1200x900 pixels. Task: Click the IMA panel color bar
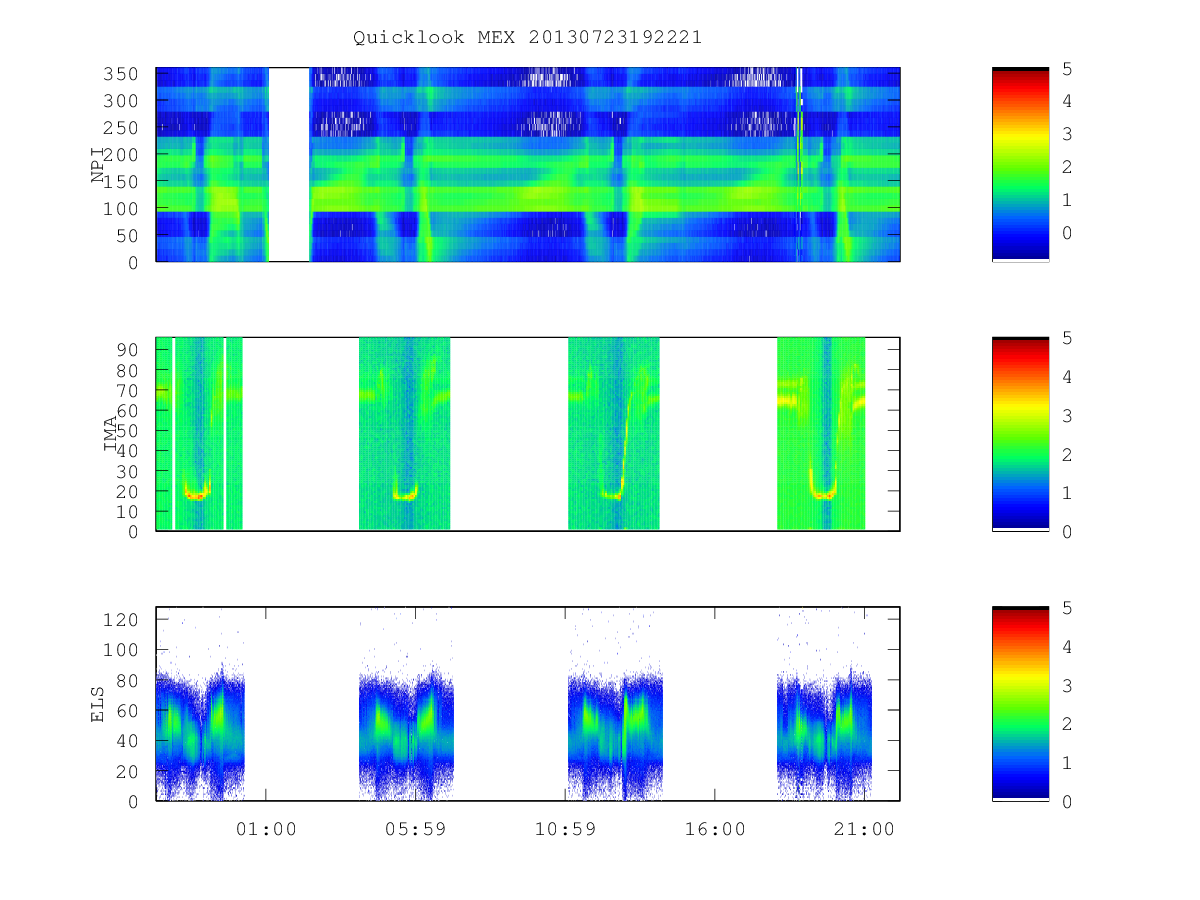pyautogui.click(x=1020, y=434)
